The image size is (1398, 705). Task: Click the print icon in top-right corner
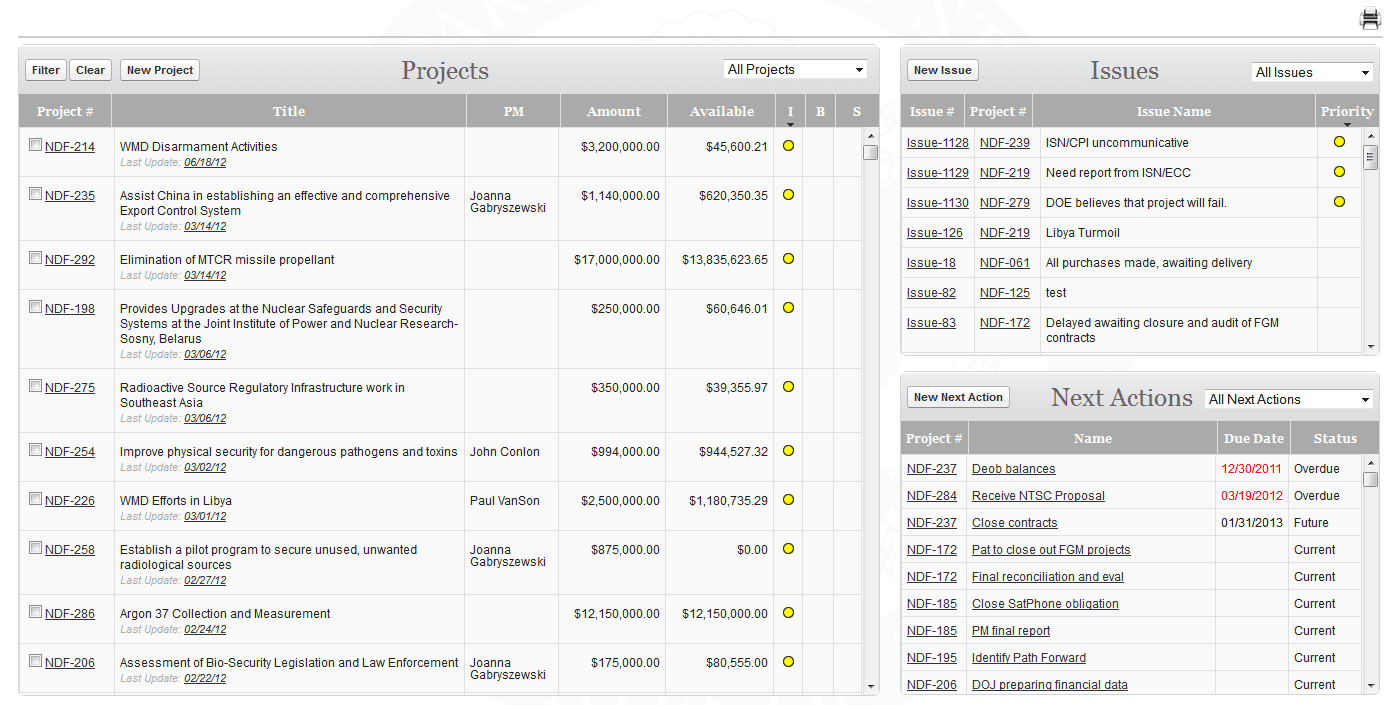[1370, 18]
